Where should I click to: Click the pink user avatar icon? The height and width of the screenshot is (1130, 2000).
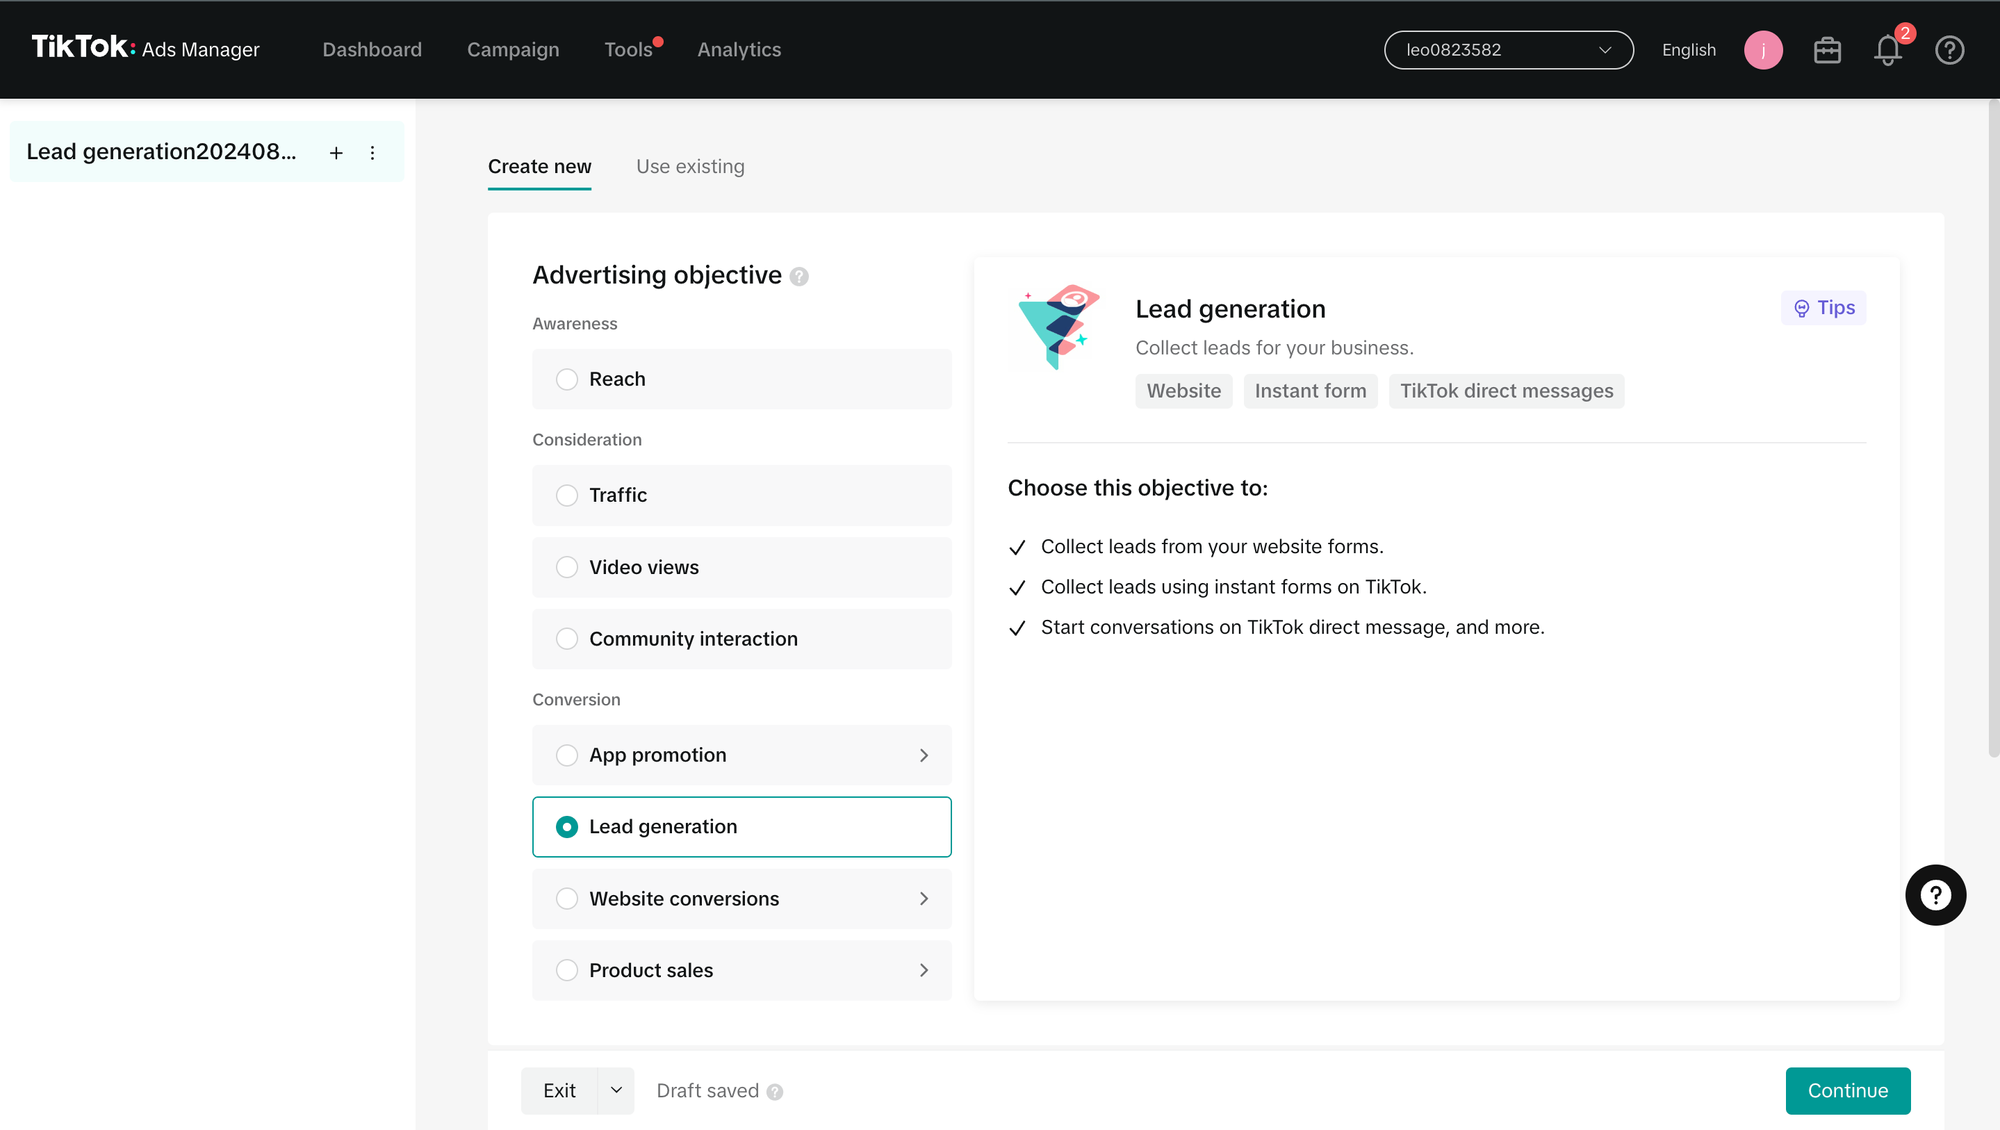pos(1763,50)
